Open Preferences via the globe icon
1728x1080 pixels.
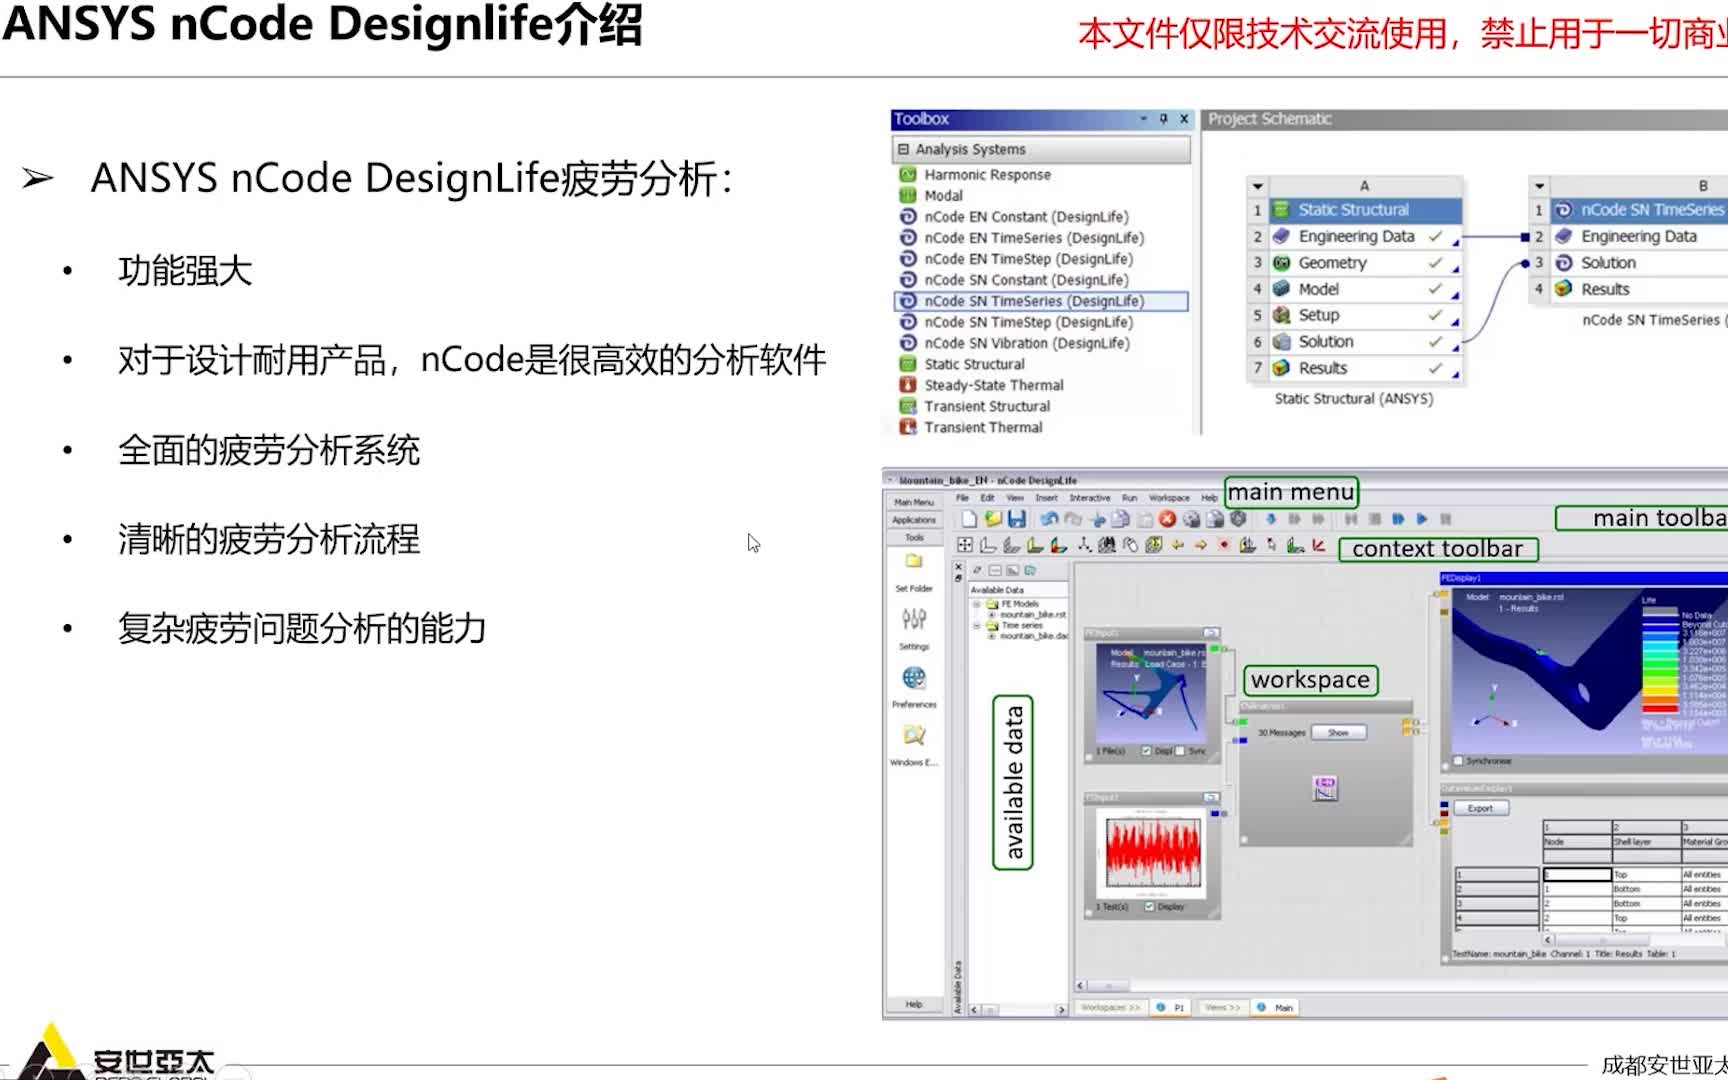tap(914, 677)
